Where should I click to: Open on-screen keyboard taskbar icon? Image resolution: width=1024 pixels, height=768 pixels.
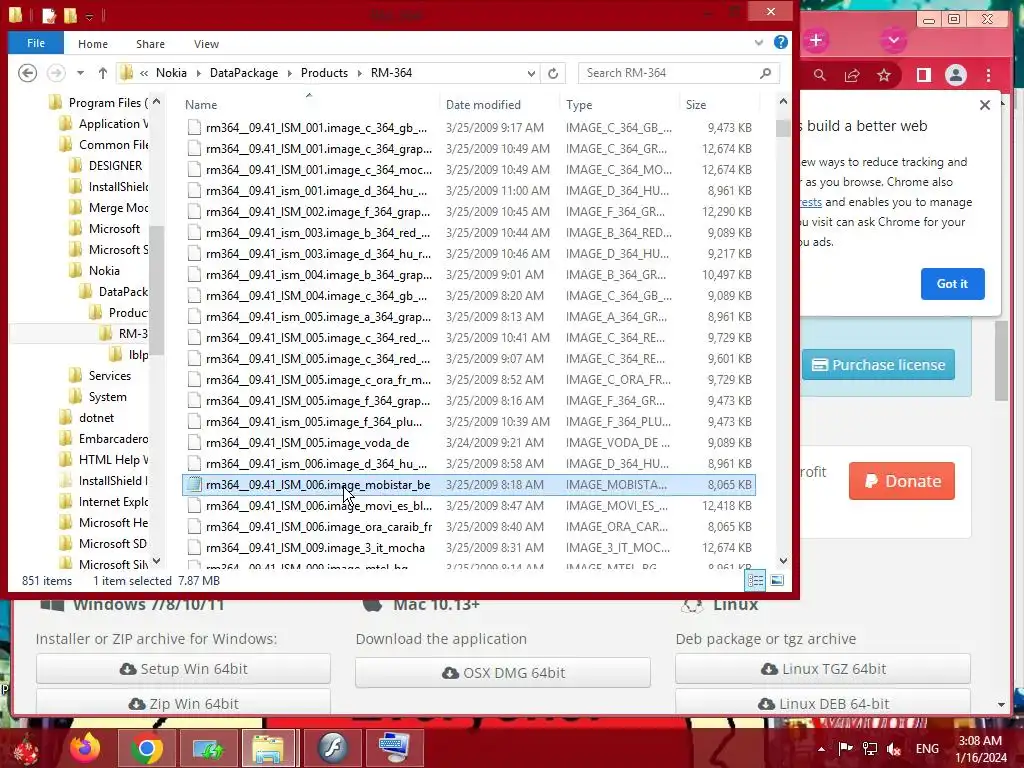pos(394,748)
